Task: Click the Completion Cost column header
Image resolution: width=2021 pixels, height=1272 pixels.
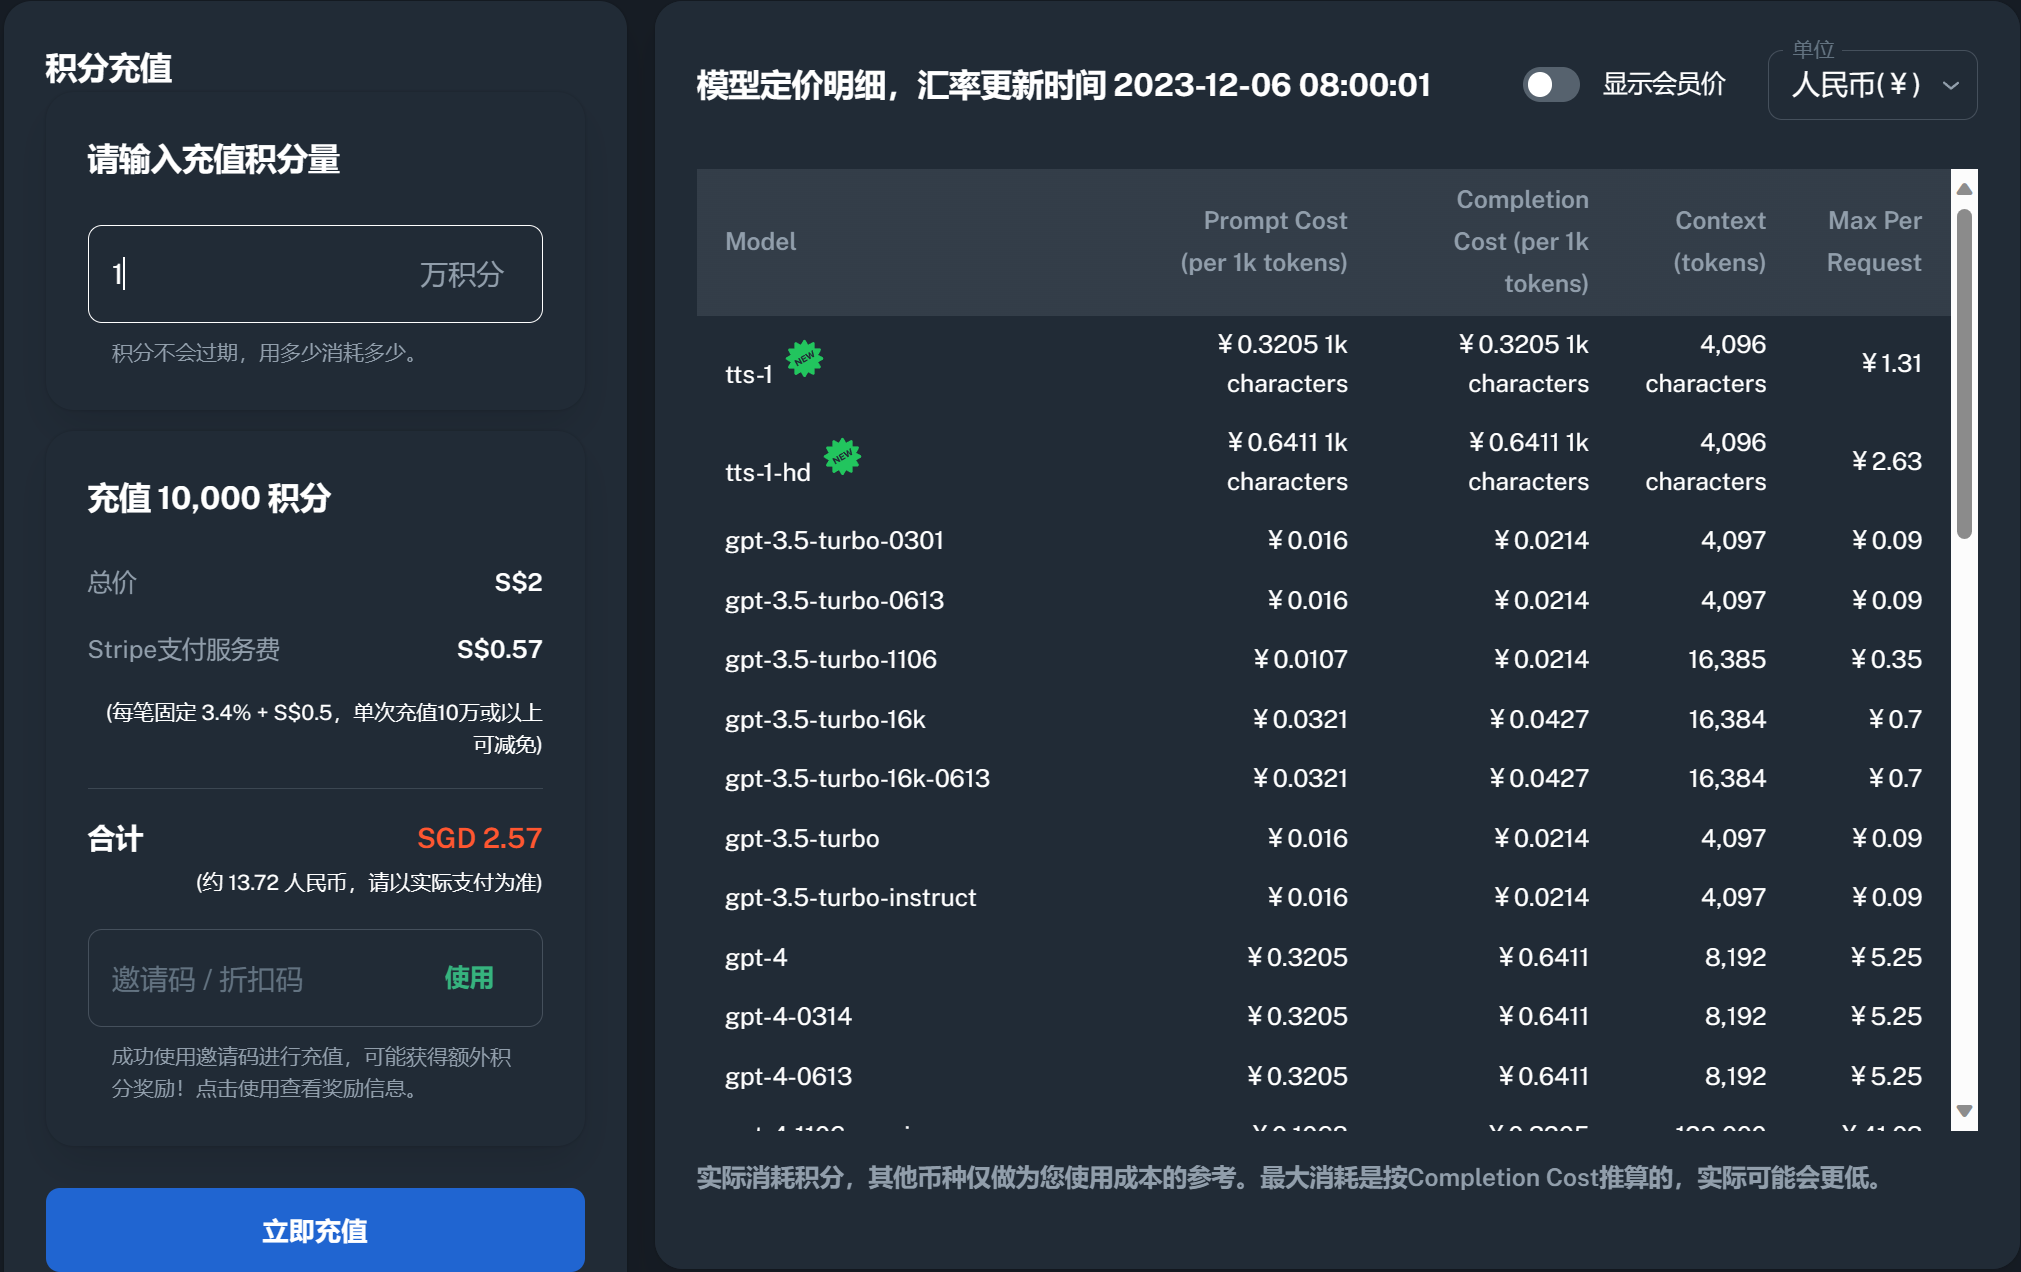Action: (x=1520, y=241)
